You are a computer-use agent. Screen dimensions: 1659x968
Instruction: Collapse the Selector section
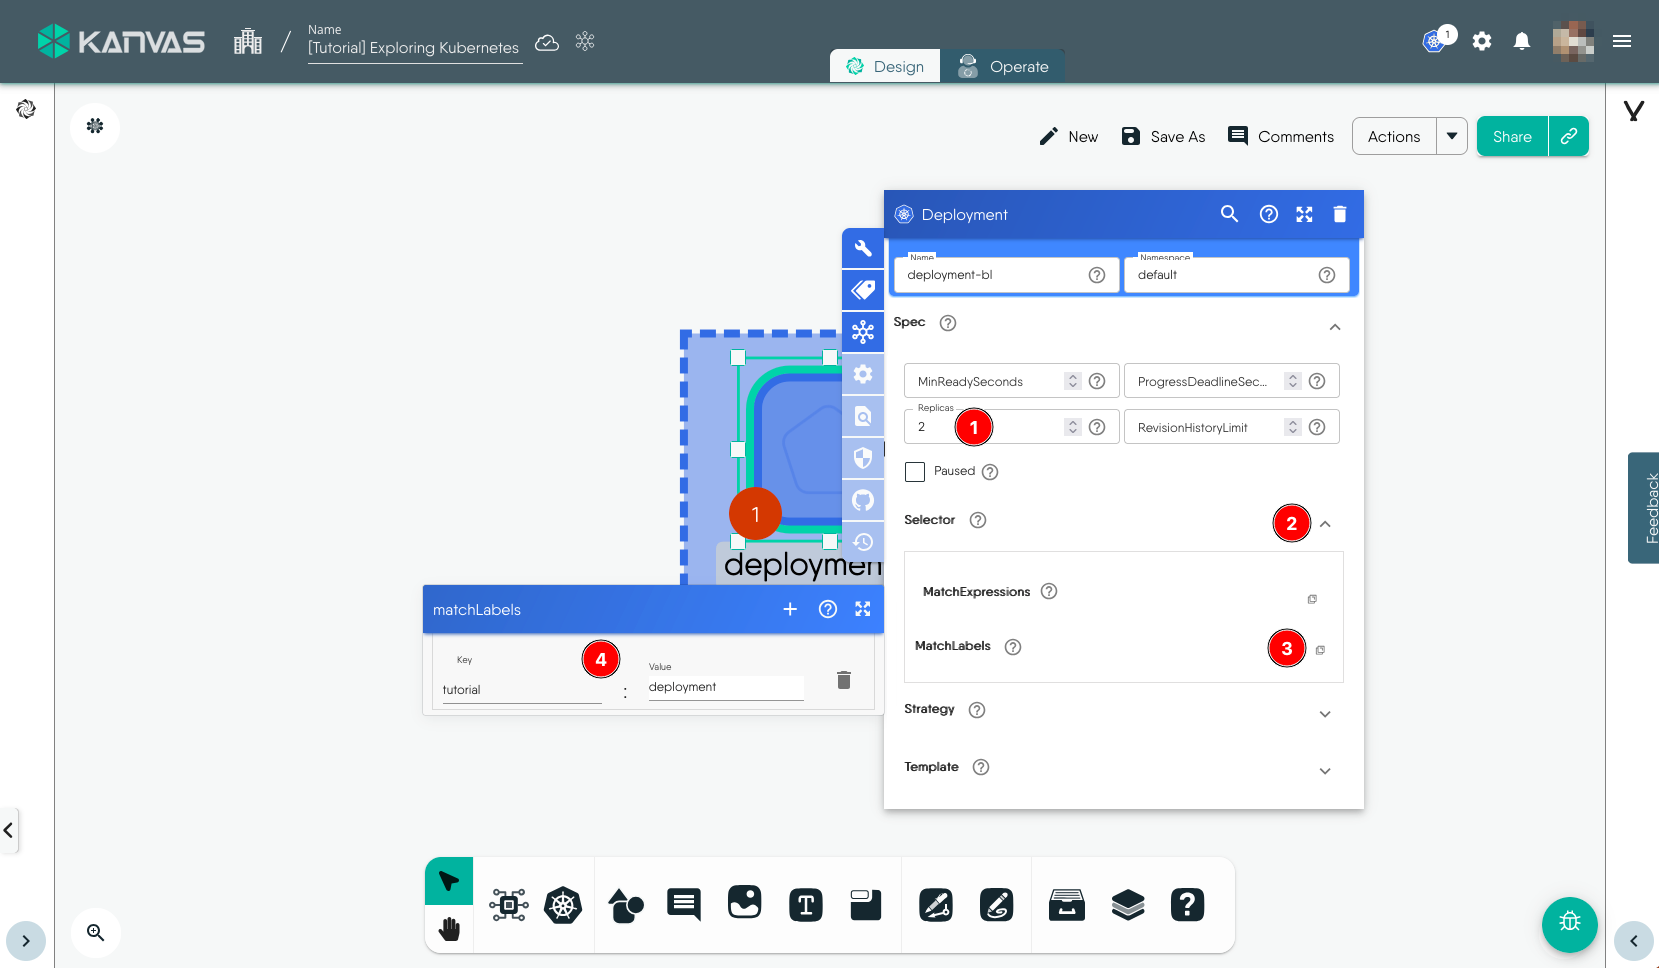click(1325, 524)
